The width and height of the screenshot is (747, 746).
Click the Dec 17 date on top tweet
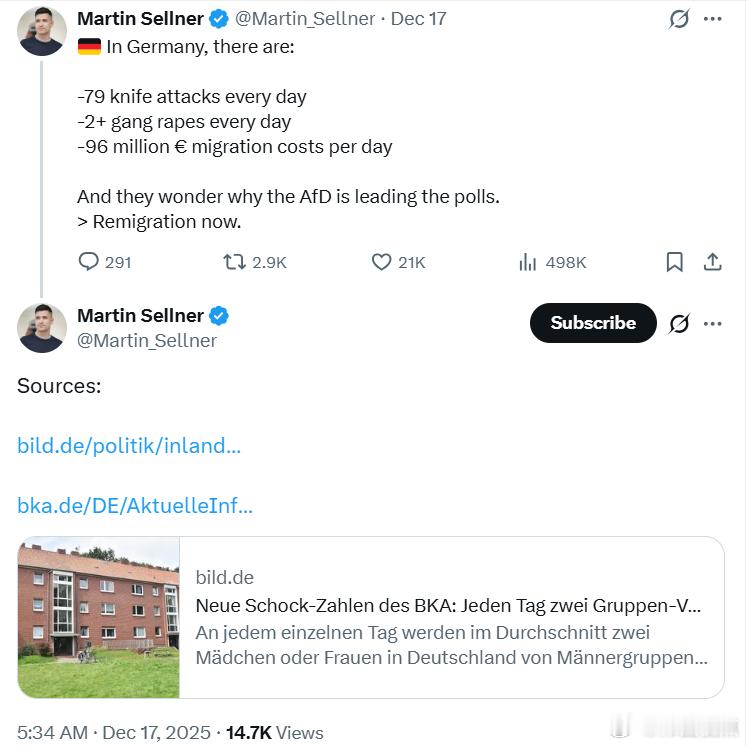coord(419,19)
